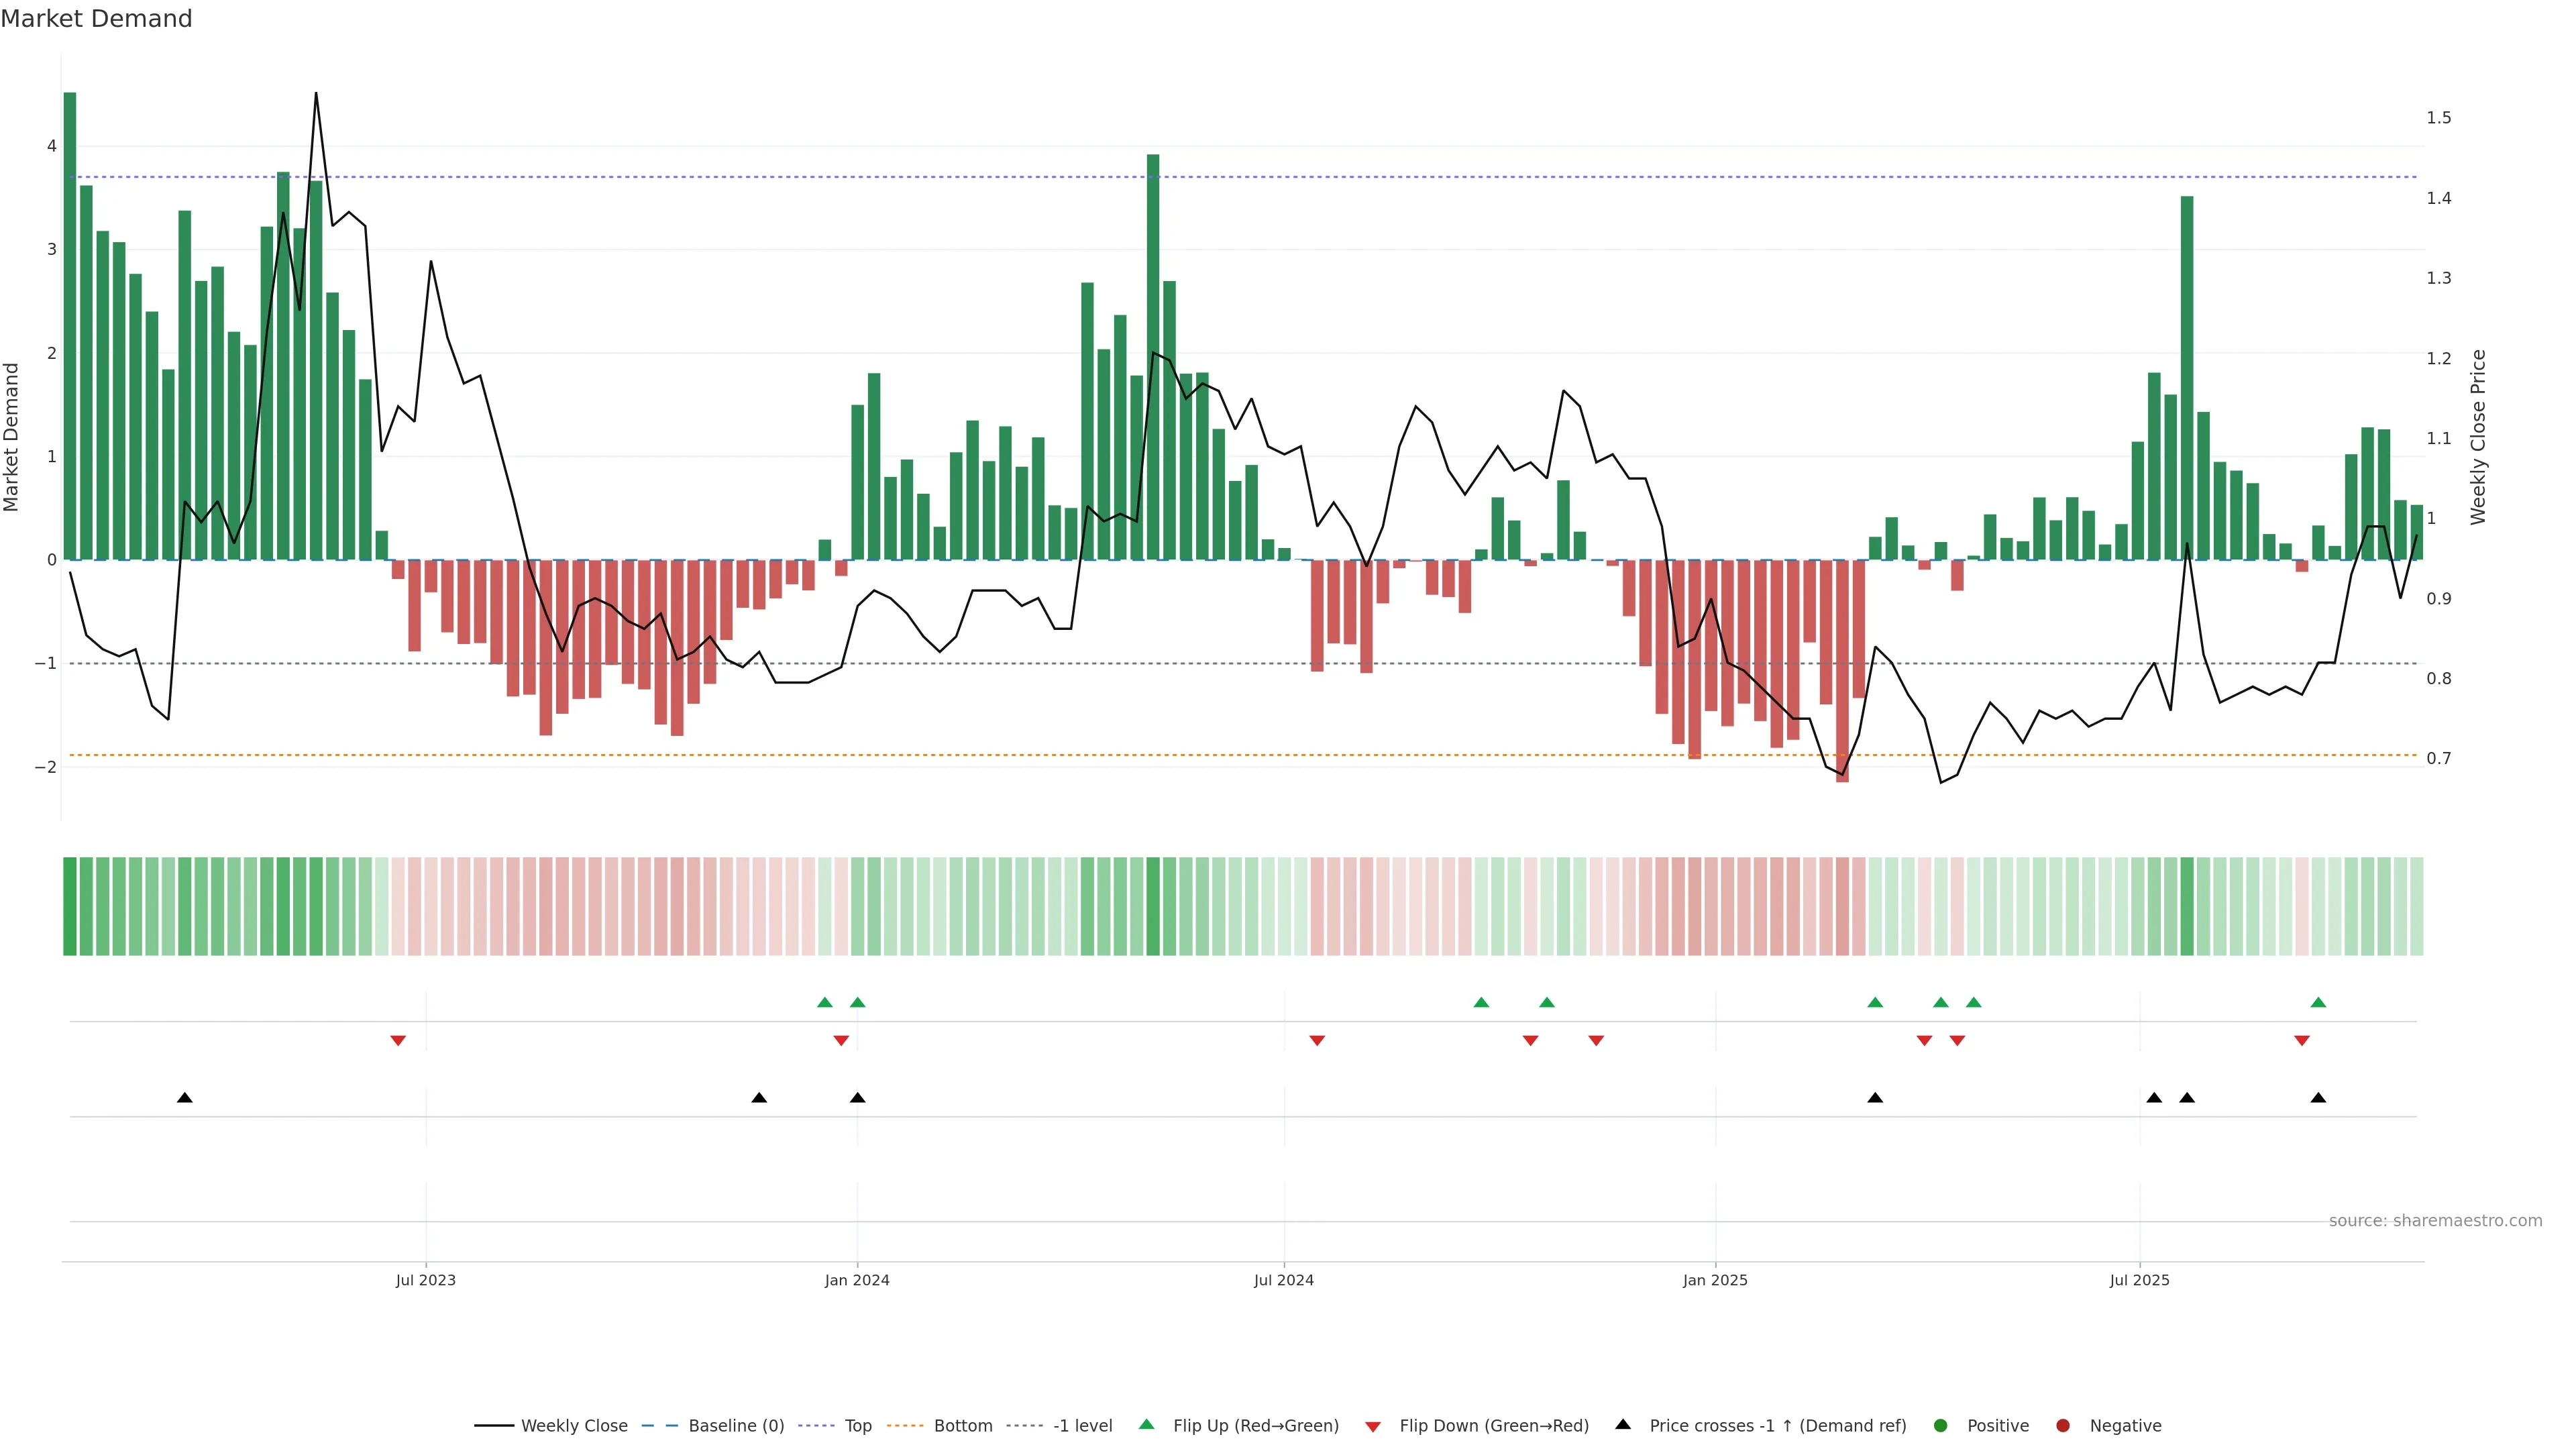Click Flip Down red triangle legend icon
The height and width of the screenshot is (1449, 2576).
(x=1373, y=1427)
